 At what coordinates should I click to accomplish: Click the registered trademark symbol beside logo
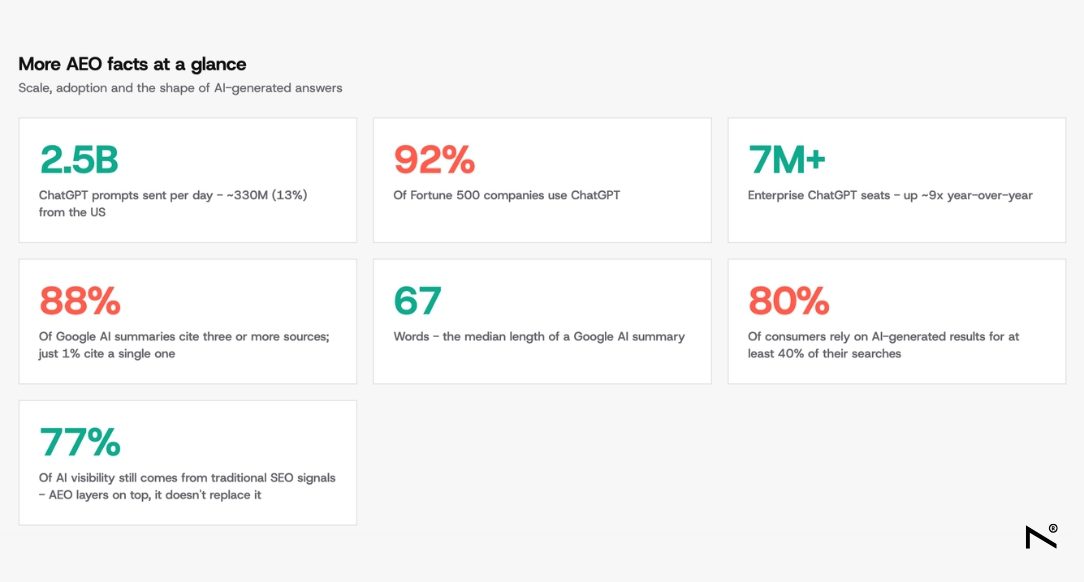[x=1053, y=528]
